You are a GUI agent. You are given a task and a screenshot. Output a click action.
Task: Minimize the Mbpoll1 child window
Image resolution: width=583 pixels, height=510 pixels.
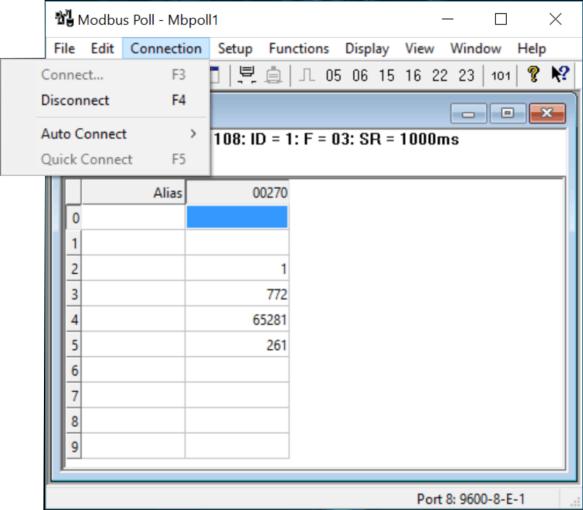pos(468,113)
